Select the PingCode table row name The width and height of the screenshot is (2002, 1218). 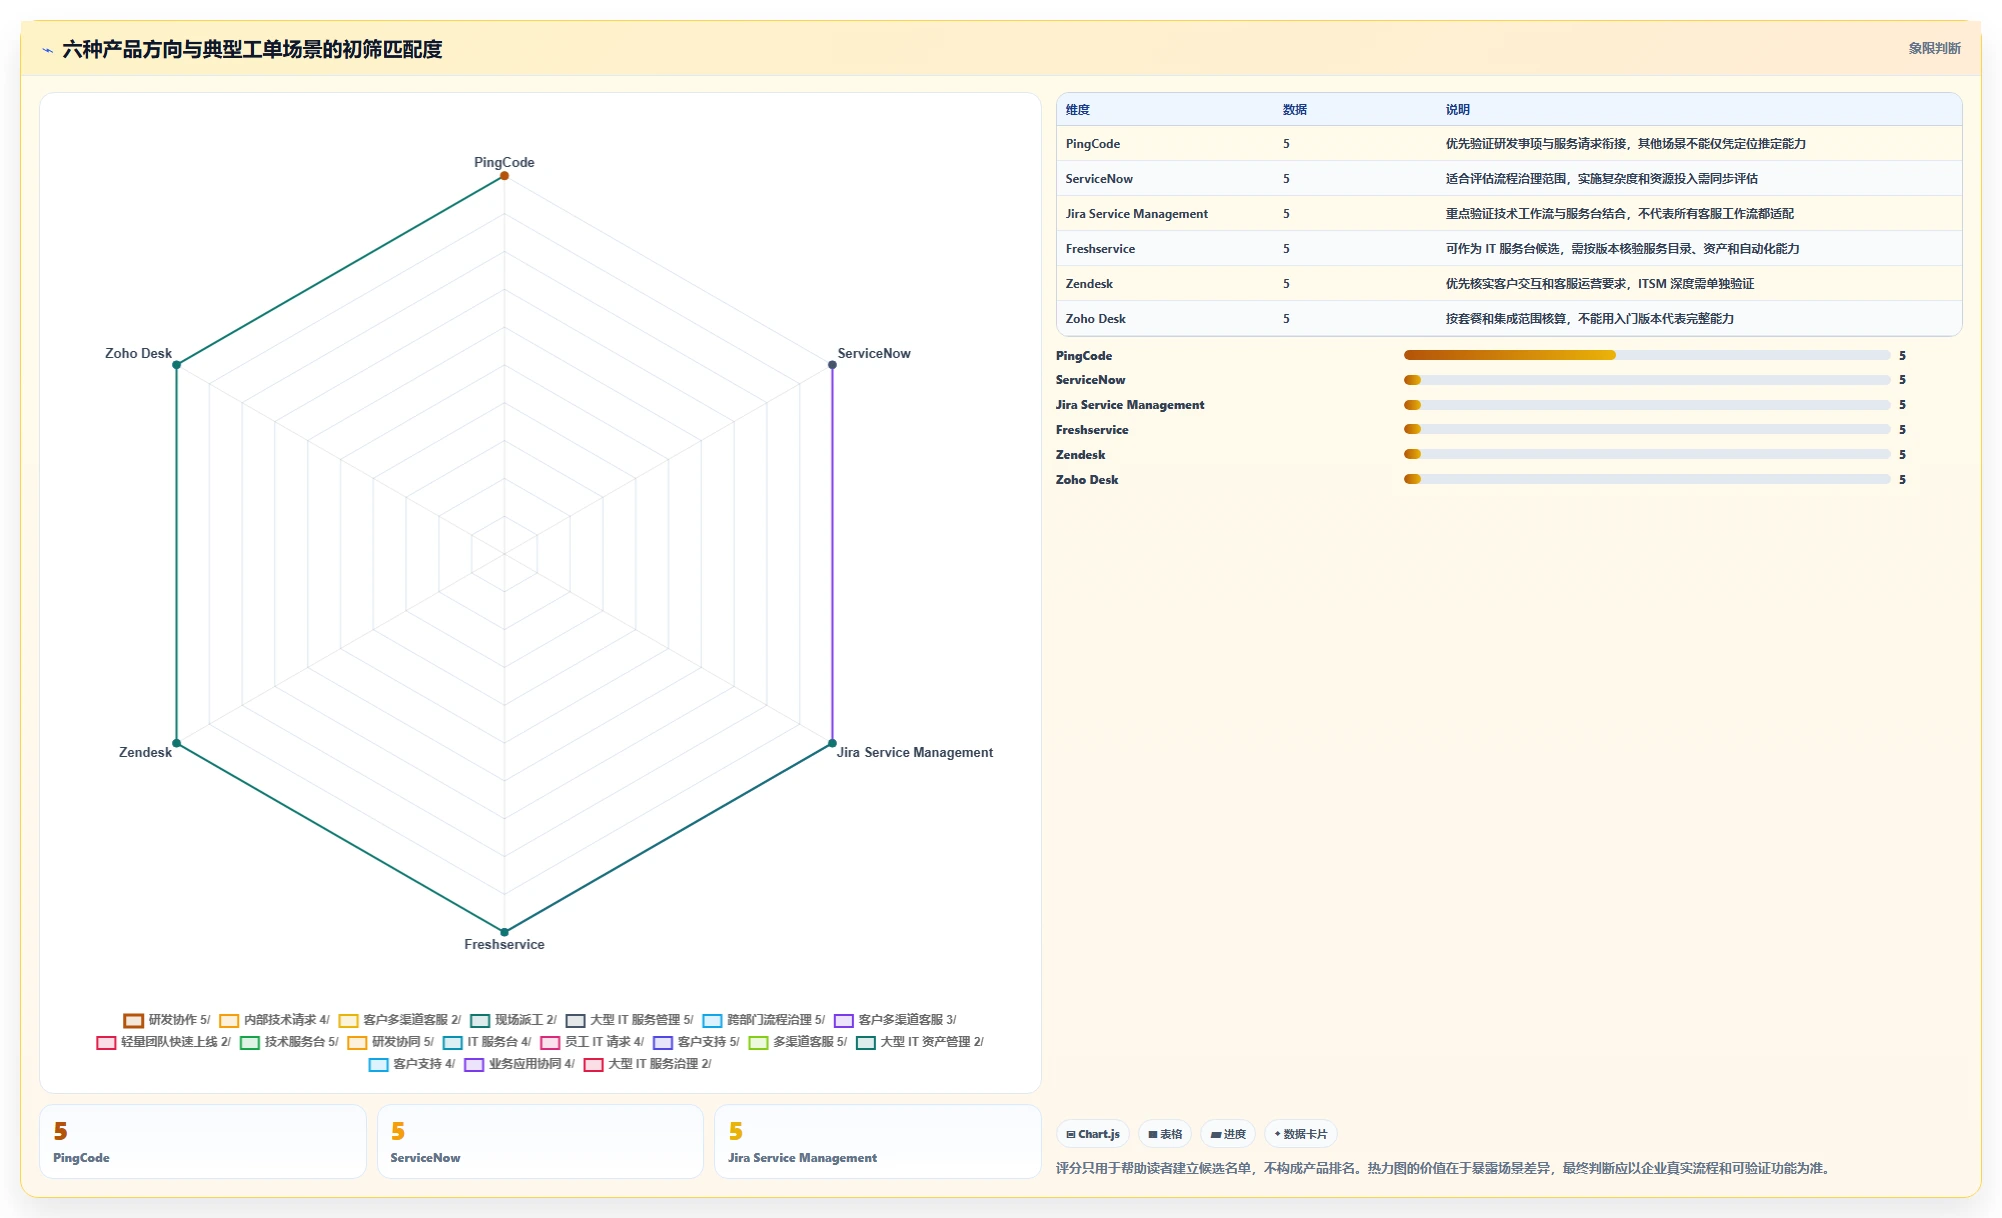tap(1092, 144)
